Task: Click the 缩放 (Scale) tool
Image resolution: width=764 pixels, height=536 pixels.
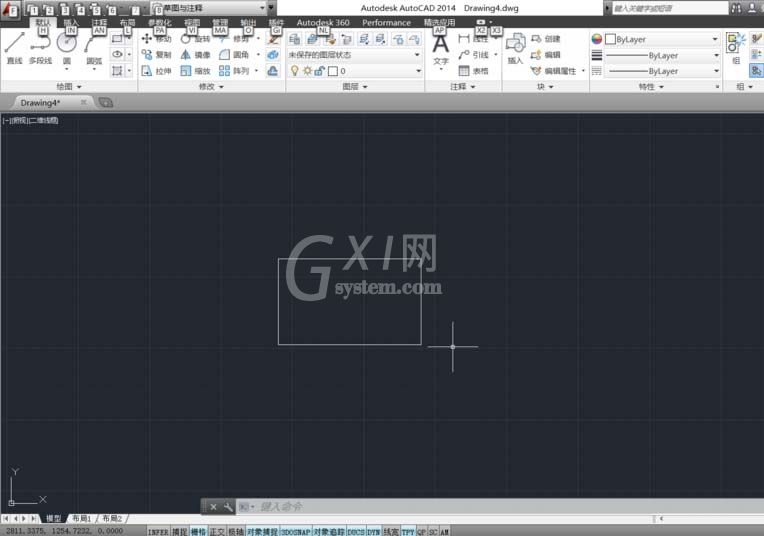Action: [195, 71]
